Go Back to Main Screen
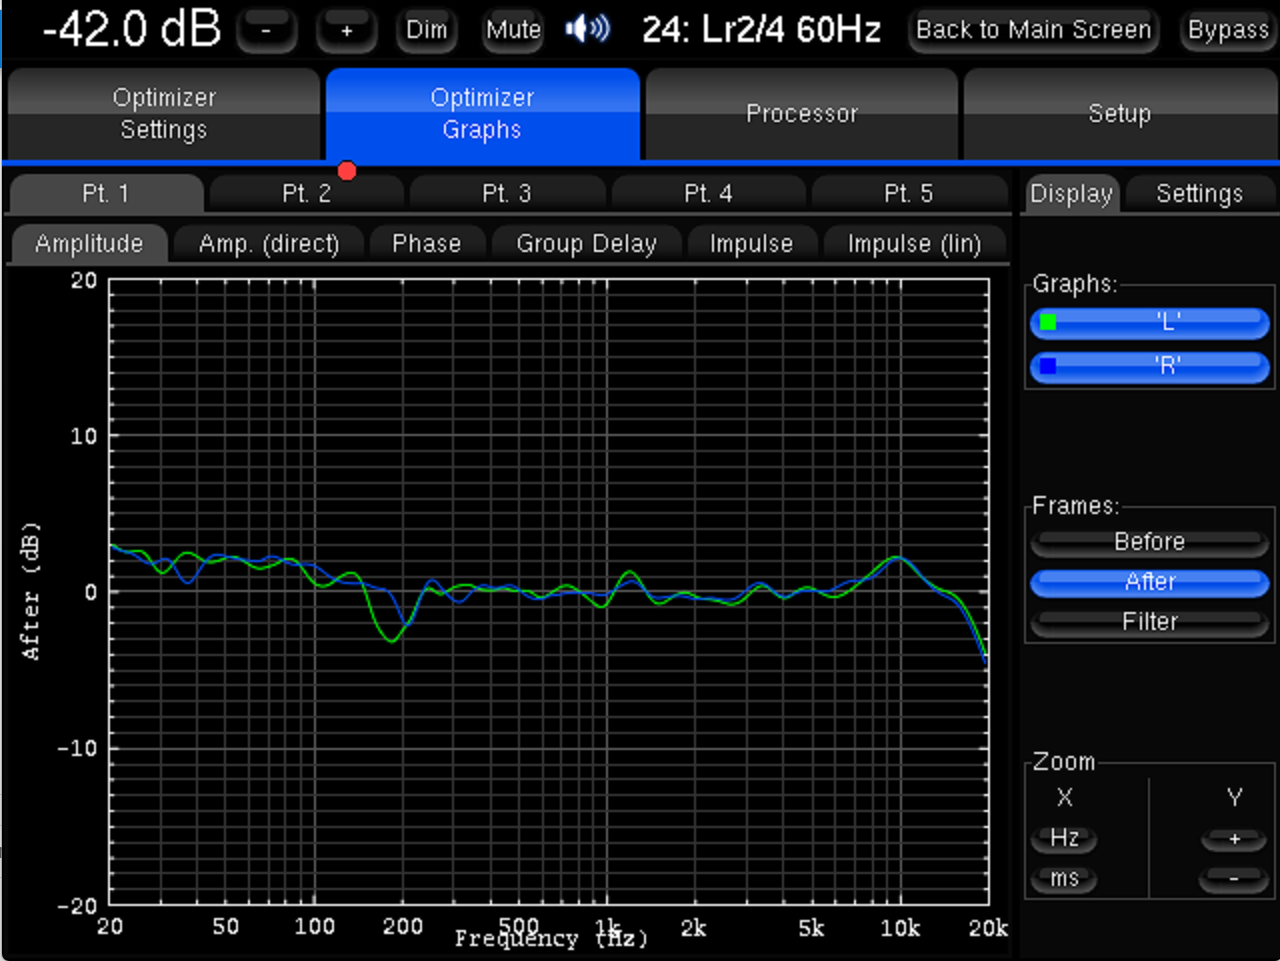This screenshot has width=1280, height=961. 1034,30
